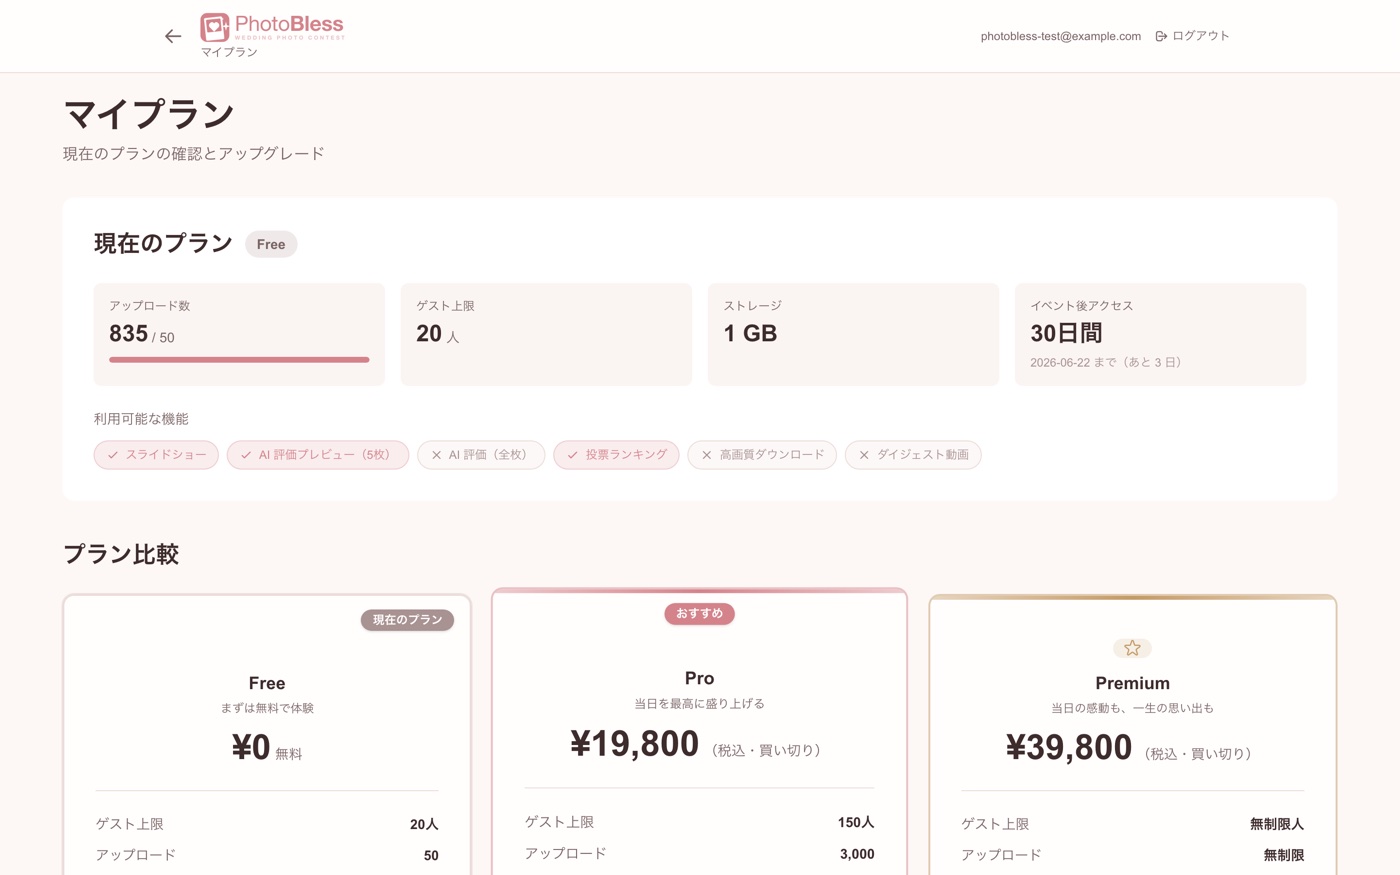This screenshot has width=1400, height=875.
Task: Click the X icon on 高画質ダウンロード chip
Action: click(x=706, y=455)
